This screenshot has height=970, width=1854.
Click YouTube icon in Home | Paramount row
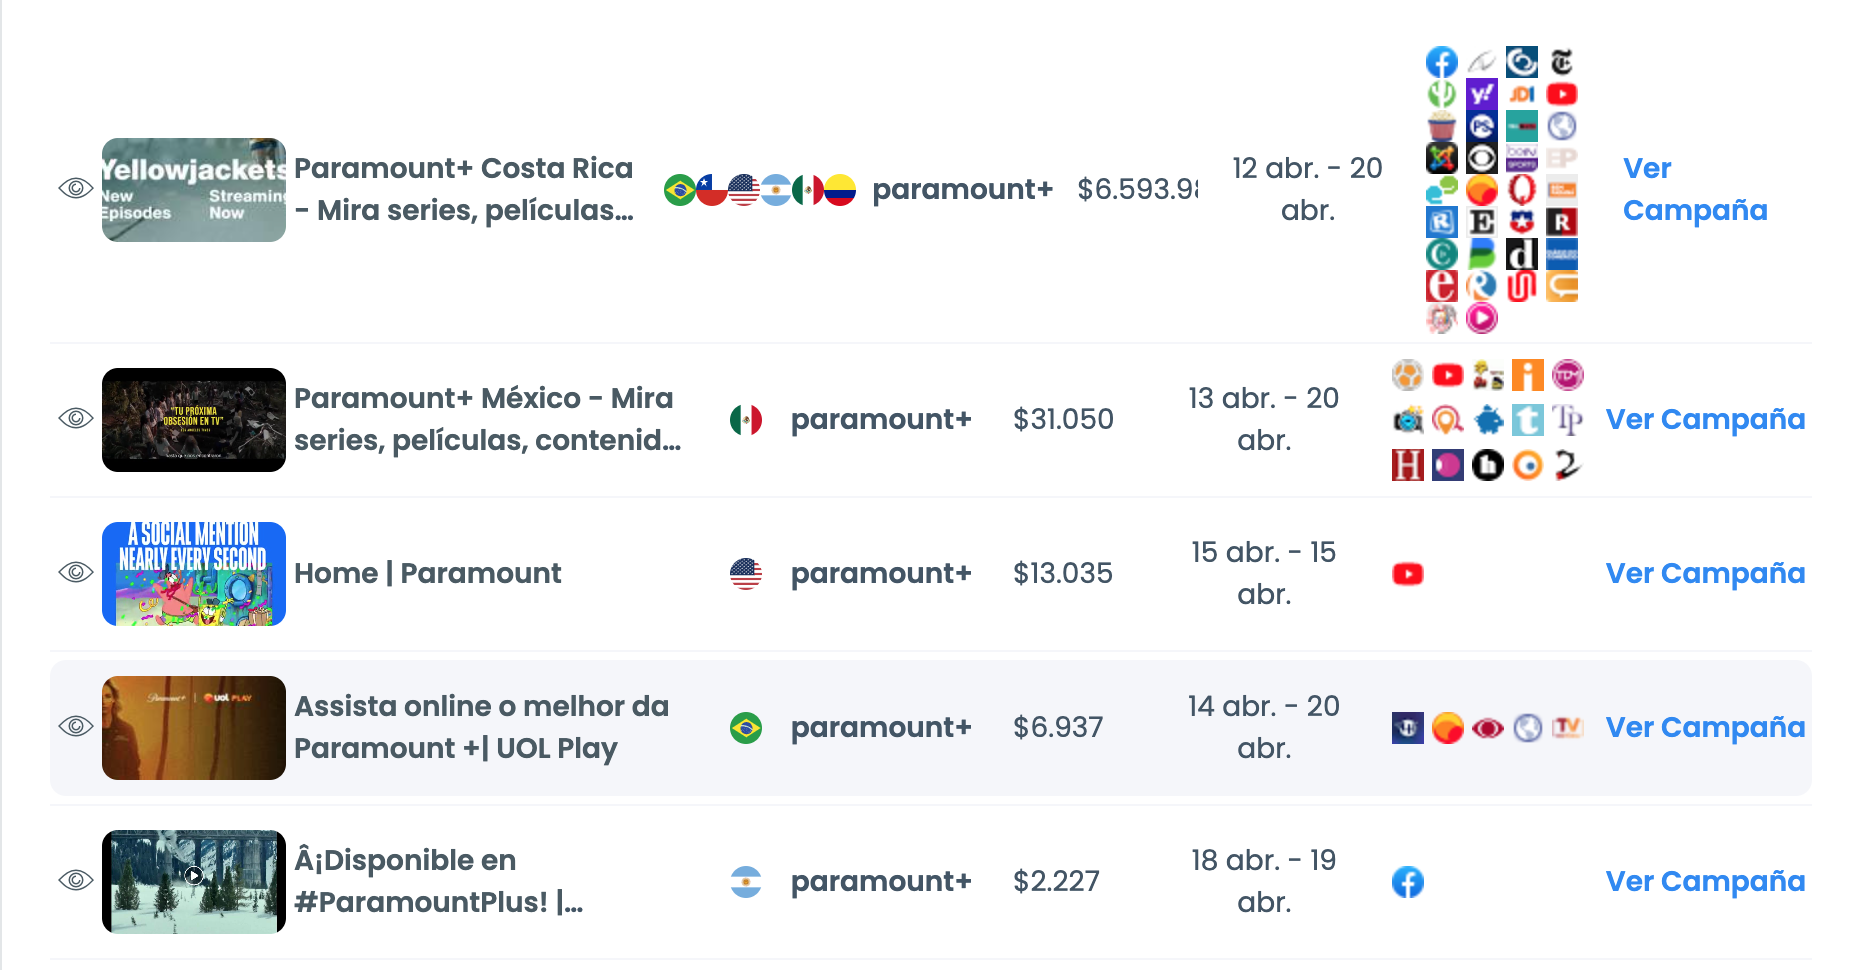point(1407,574)
